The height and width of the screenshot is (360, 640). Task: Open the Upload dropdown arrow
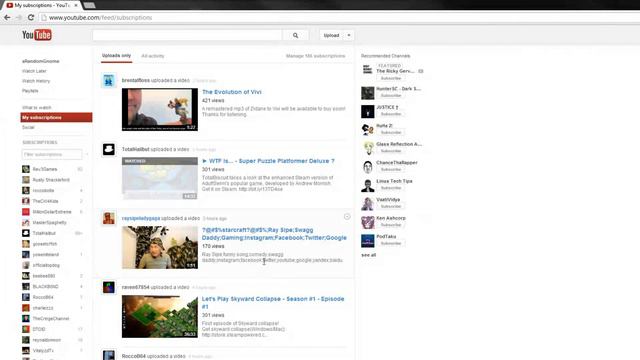(x=349, y=36)
